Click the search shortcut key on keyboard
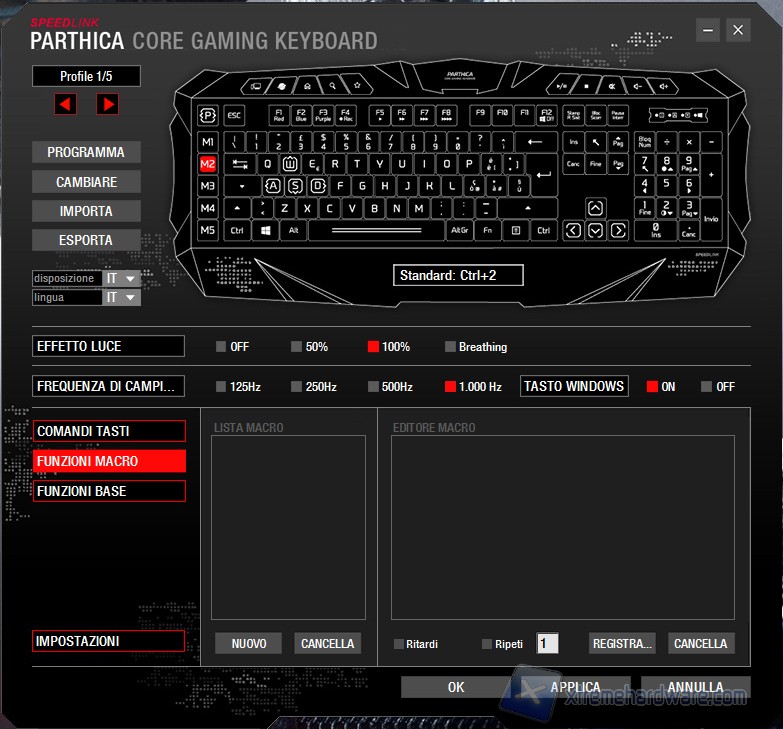The height and width of the screenshot is (729, 783). point(333,86)
